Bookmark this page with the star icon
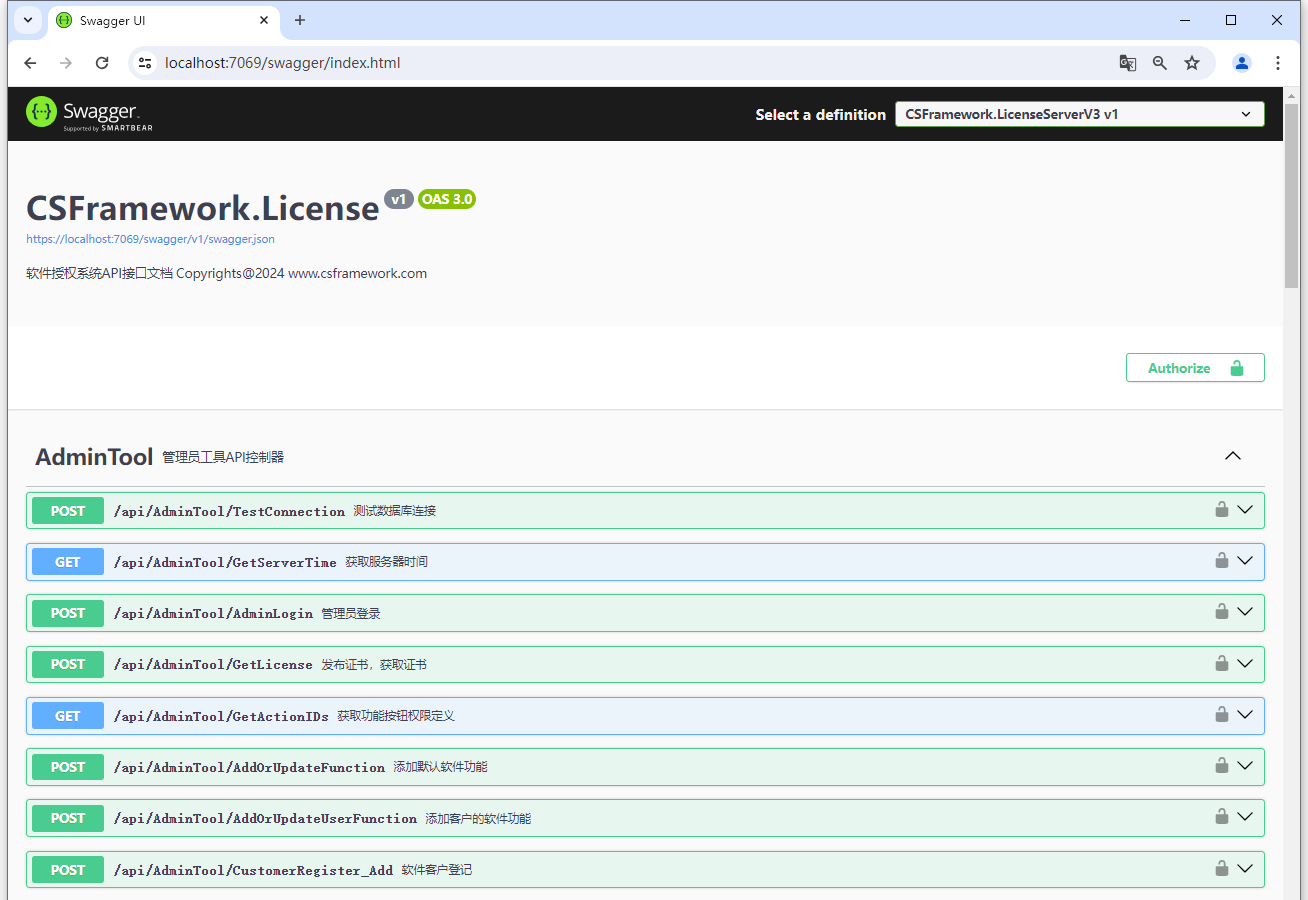 click(1192, 63)
